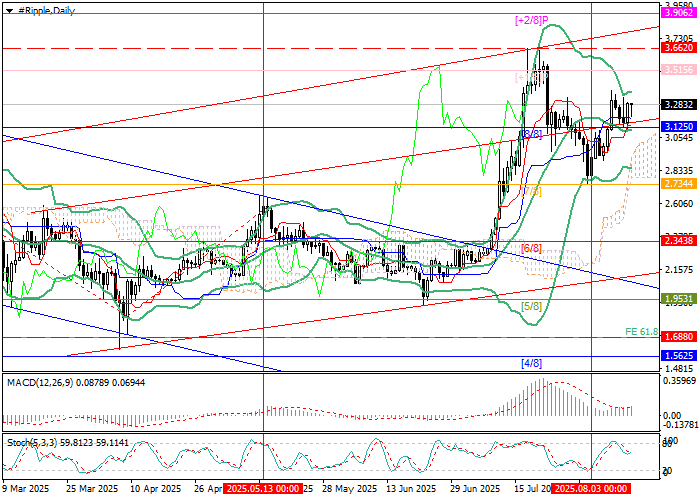Click the blue 1.5625 price label
This screenshot has width=700, height=500.
point(677,355)
